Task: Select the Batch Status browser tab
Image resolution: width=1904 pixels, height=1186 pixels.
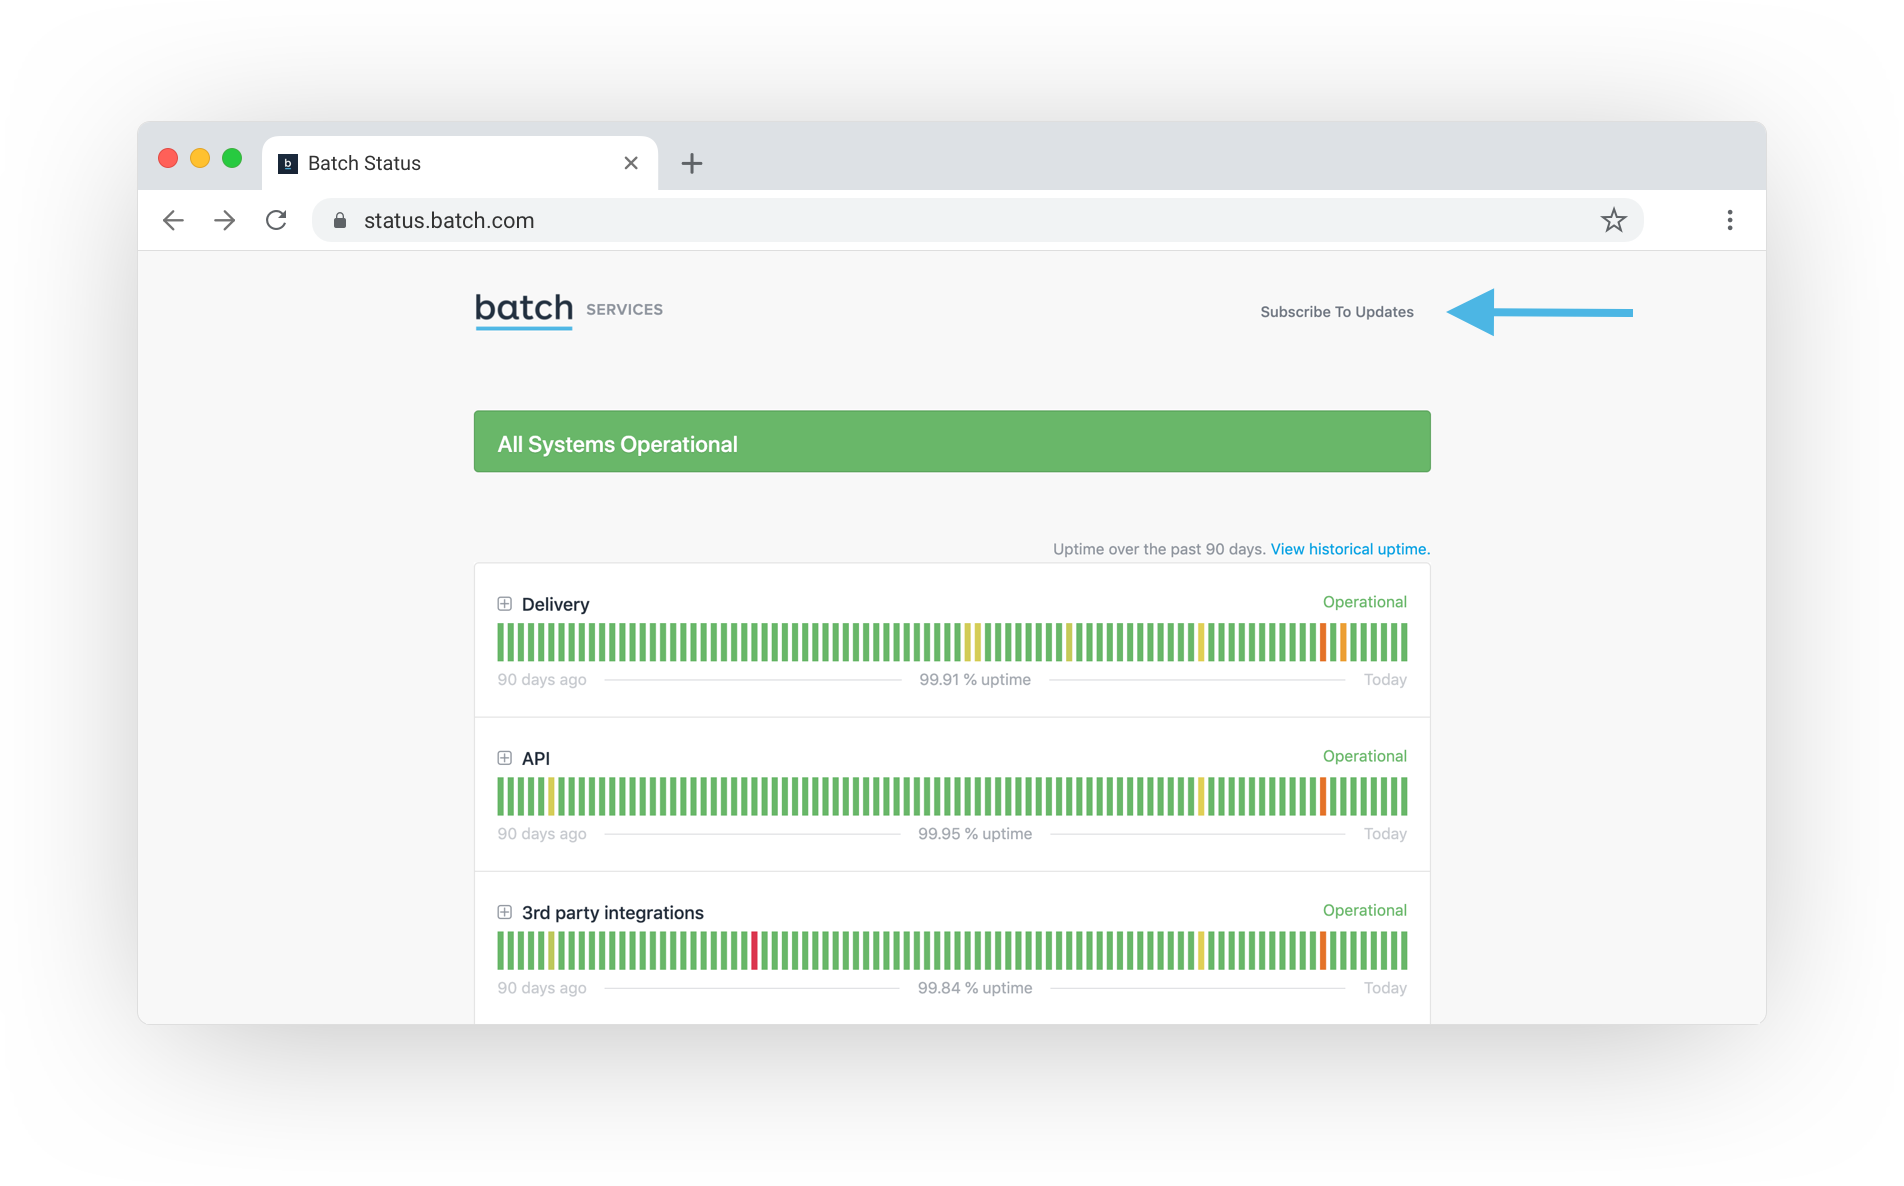Action: click(x=460, y=163)
